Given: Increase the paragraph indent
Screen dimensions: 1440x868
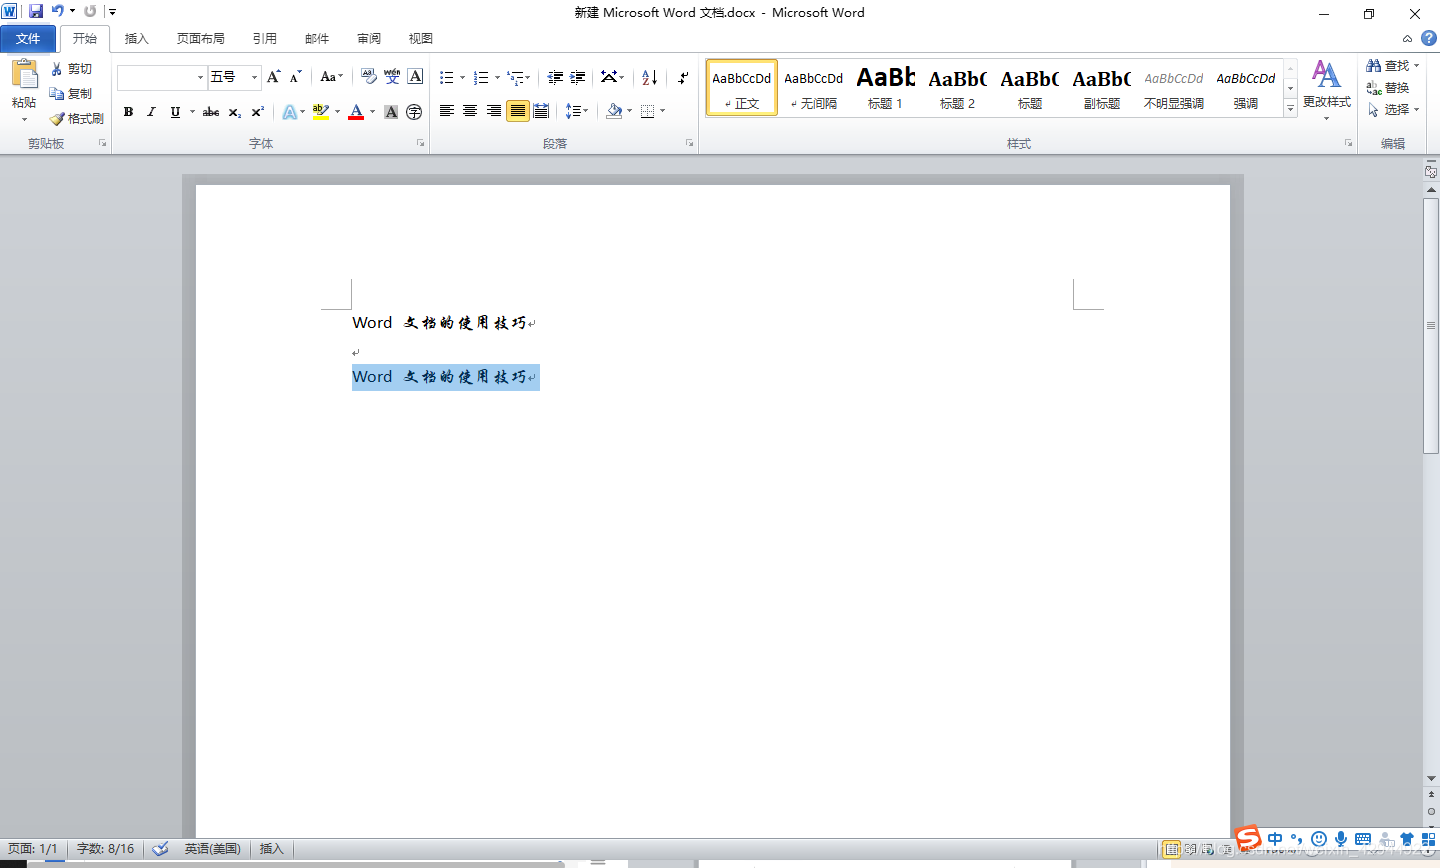Looking at the screenshot, I should point(578,77).
